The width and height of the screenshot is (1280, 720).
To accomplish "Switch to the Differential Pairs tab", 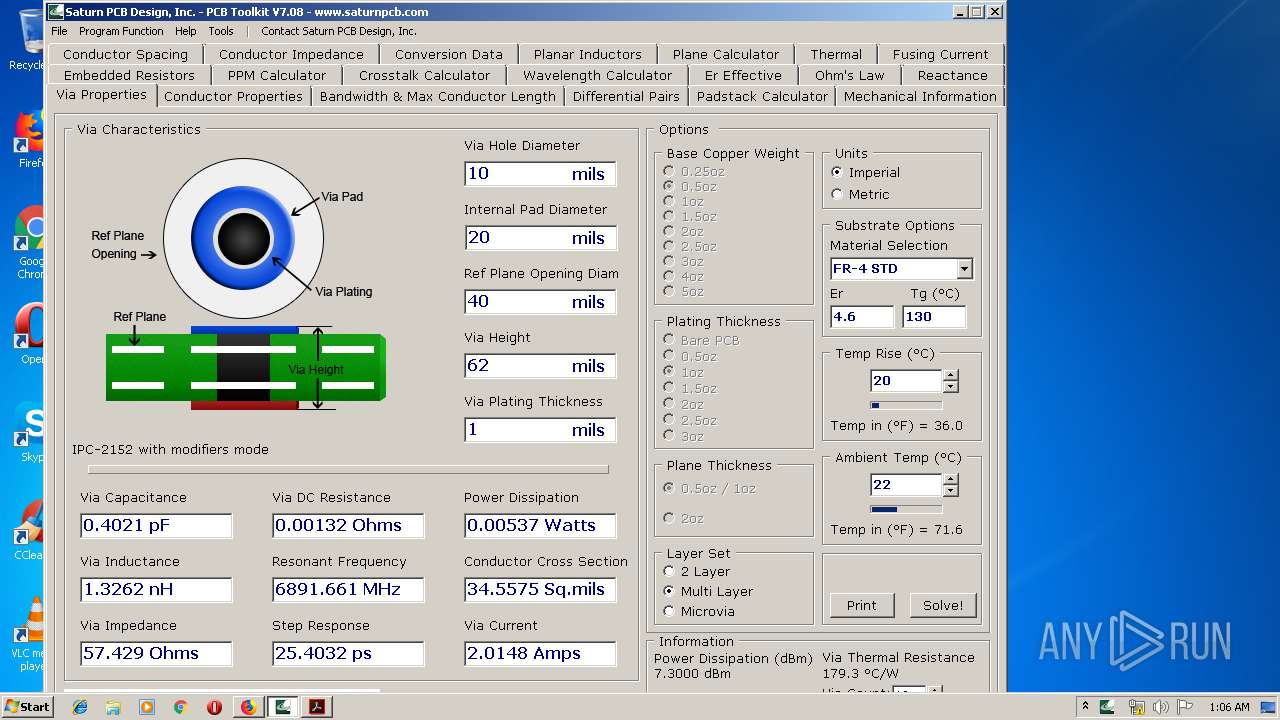I will 626,96.
